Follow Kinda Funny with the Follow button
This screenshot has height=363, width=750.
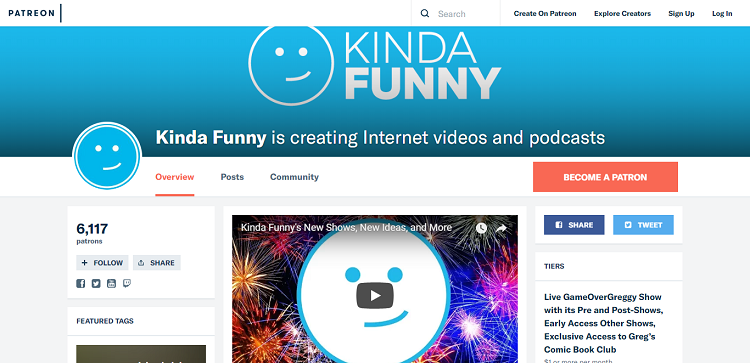point(102,263)
